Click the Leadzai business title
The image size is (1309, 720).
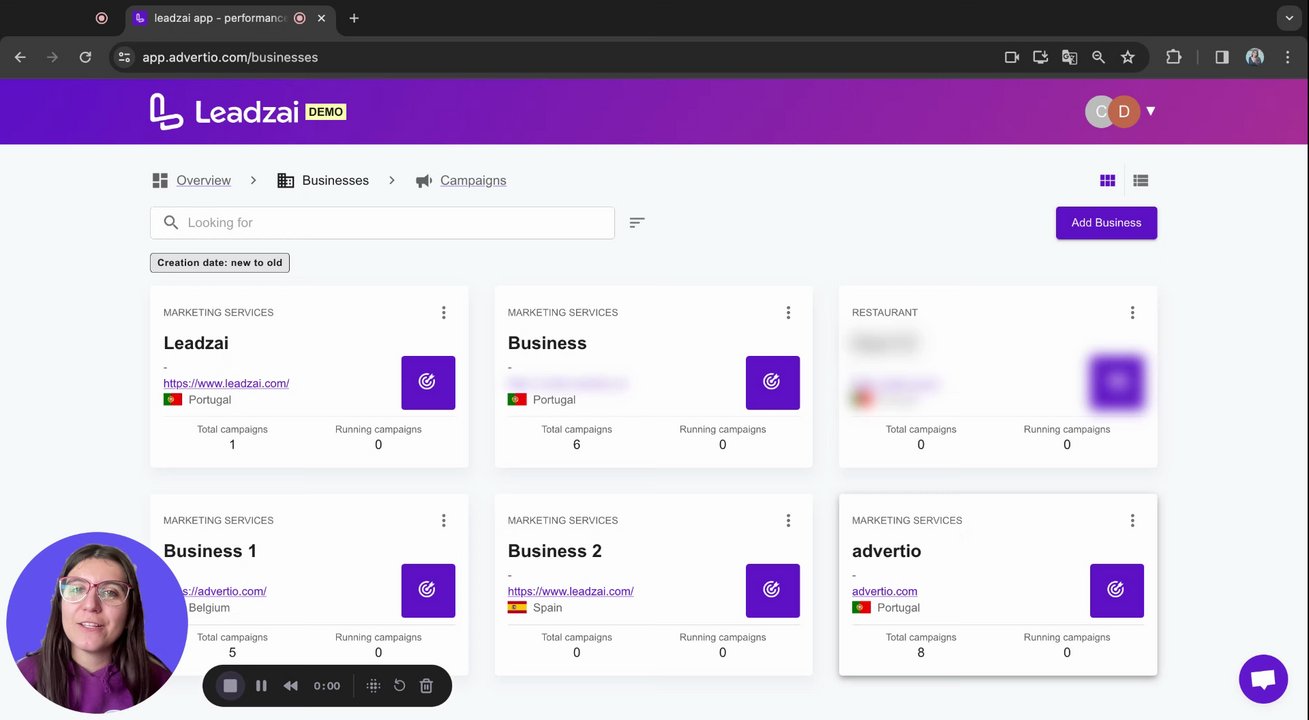coord(196,343)
